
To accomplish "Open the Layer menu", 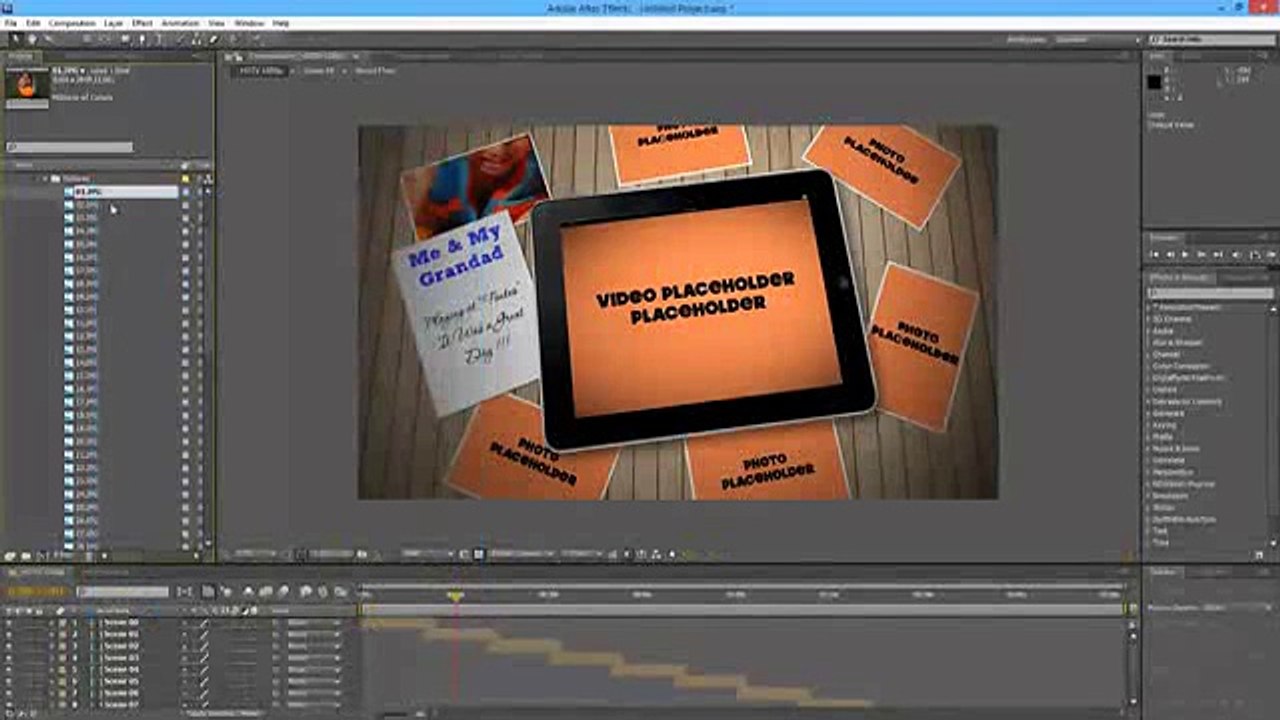I will (x=114, y=23).
